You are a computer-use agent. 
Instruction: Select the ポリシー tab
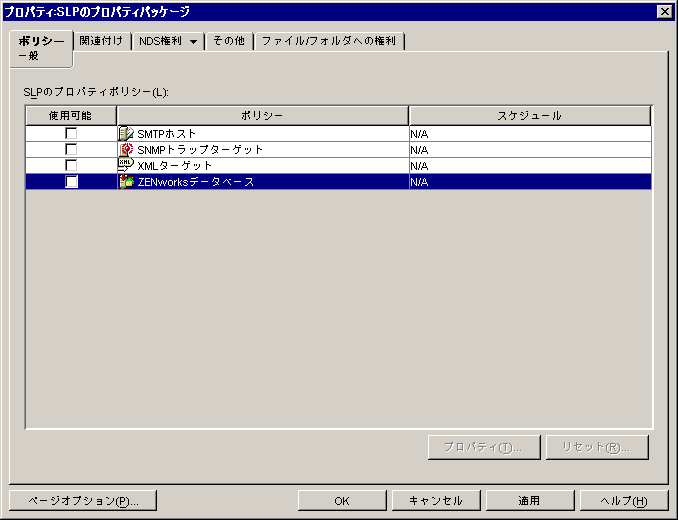(41, 48)
